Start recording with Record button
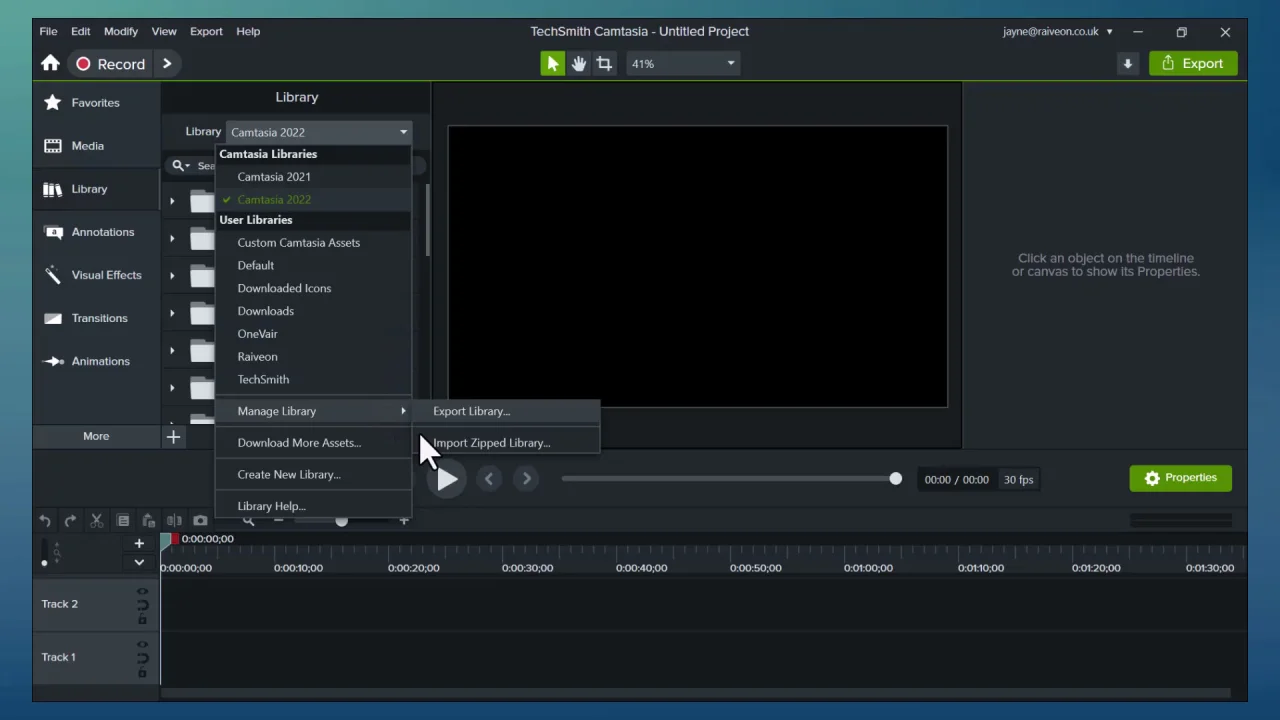The image size is (1280, 720). pyautogui.click(x=111, y=63)
